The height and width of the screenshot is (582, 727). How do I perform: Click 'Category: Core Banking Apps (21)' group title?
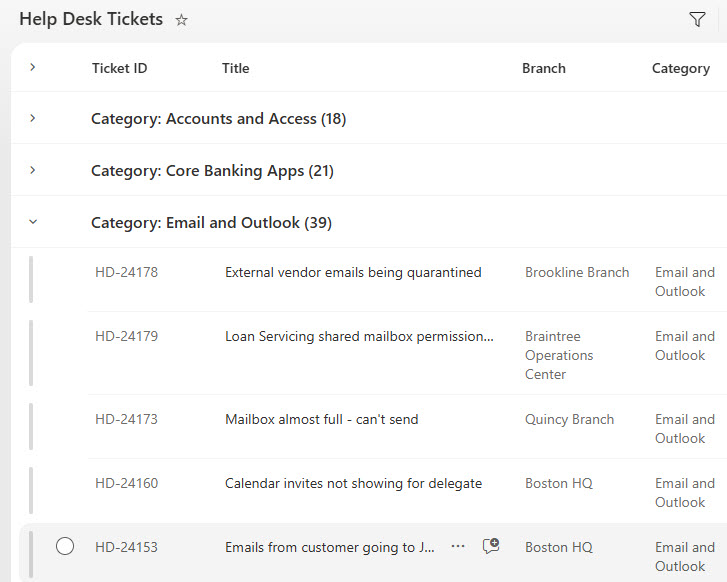click(x=212, y=171)
